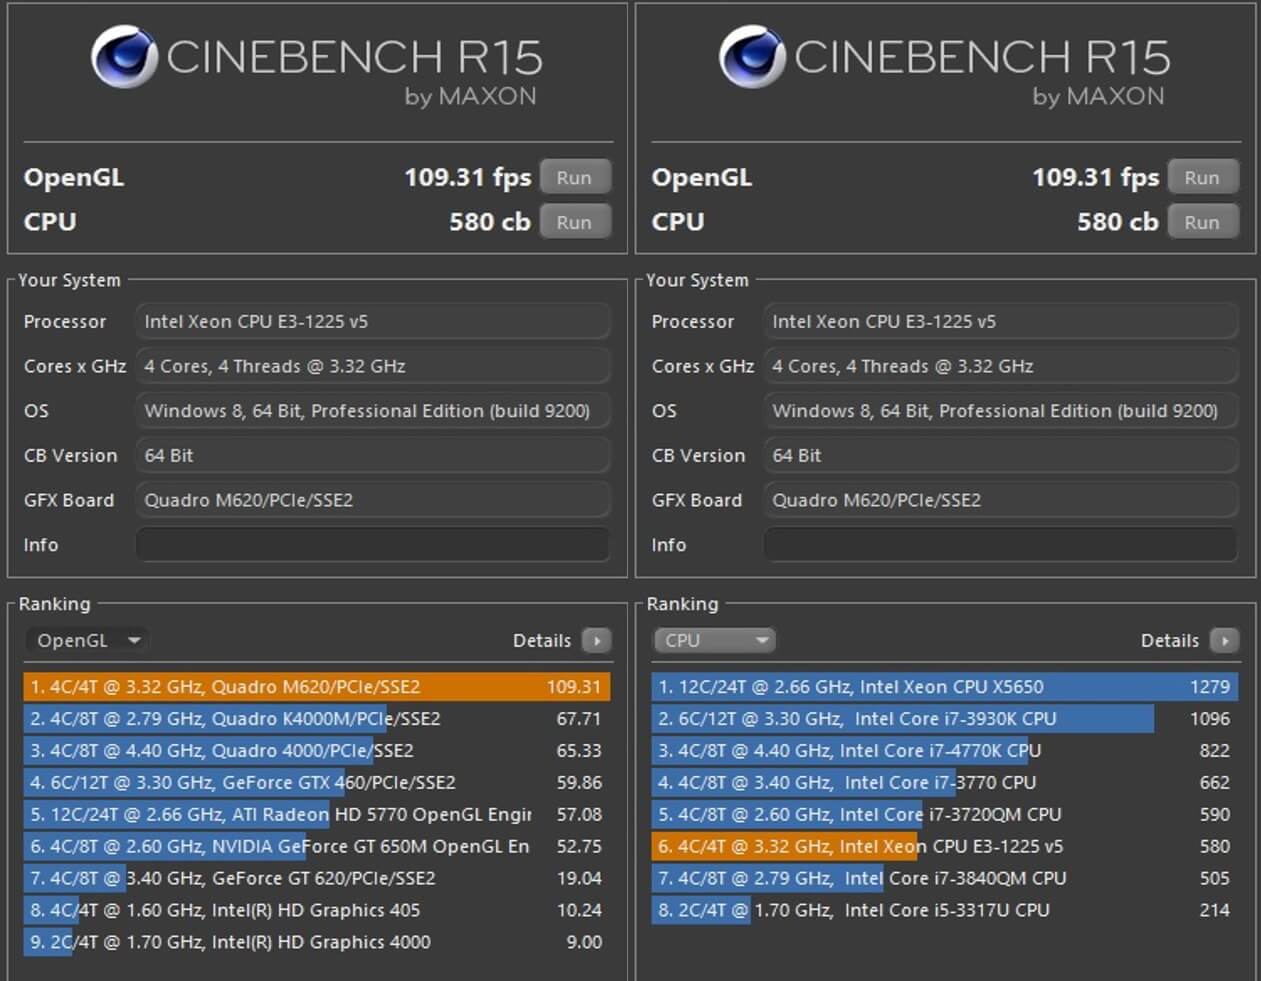Click the Info field in the left window
Screen dimensions: 1261x981
tap(372, 545)
